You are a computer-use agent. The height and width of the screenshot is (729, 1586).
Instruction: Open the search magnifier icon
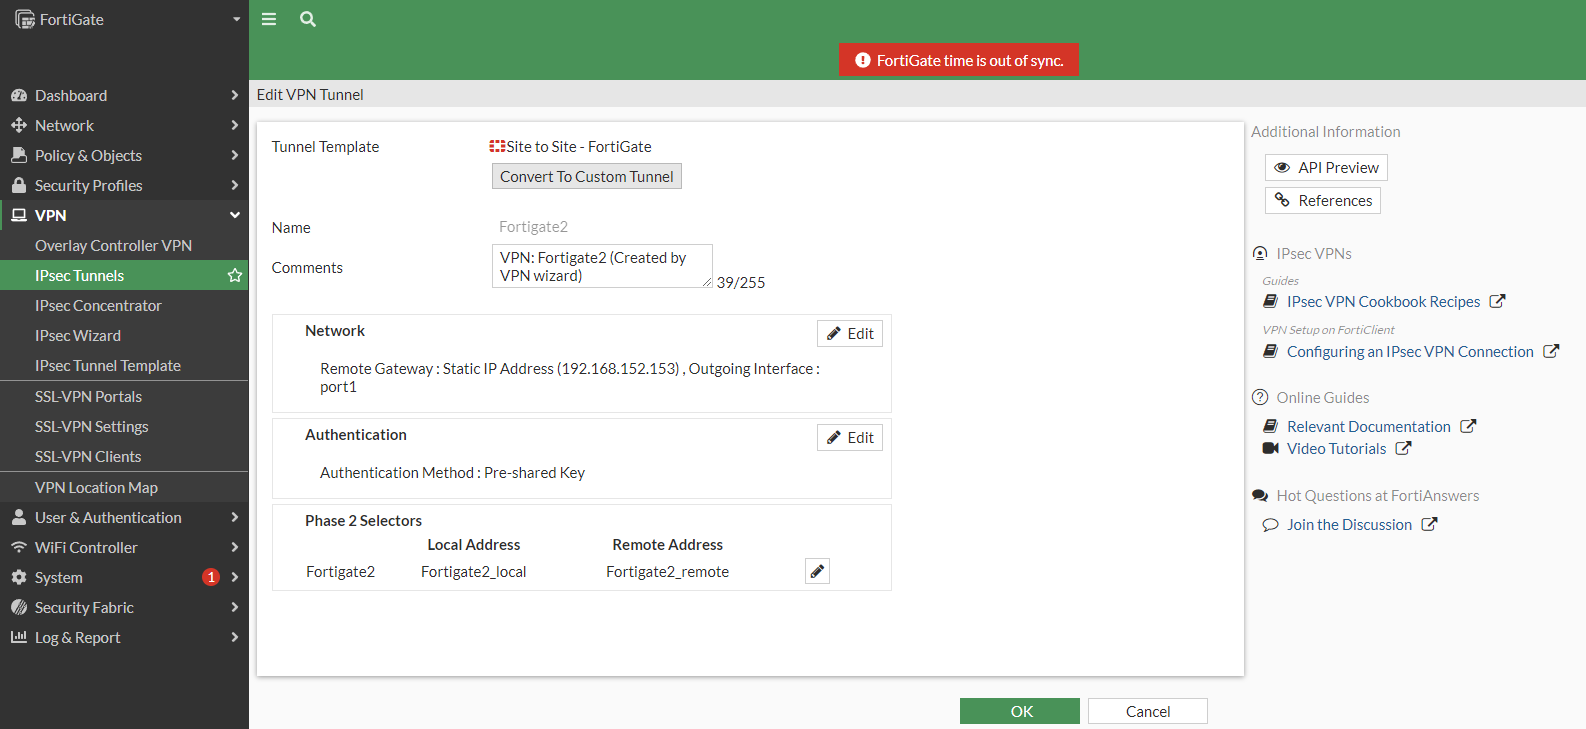tap(308, 19)
